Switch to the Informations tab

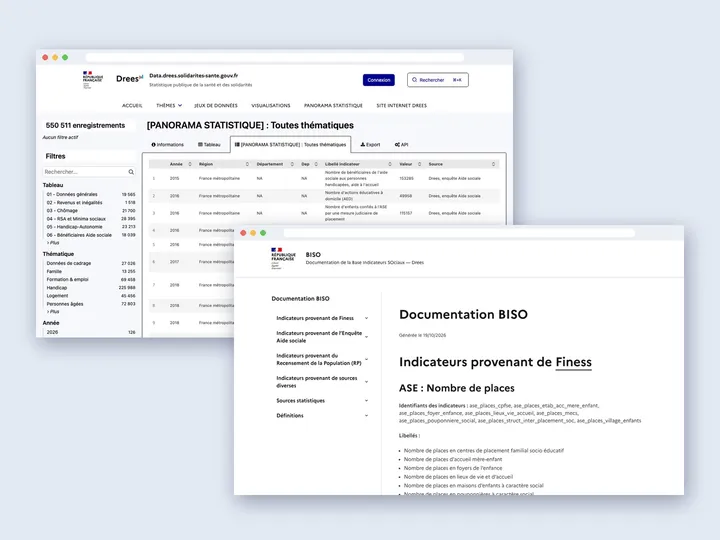168,145
